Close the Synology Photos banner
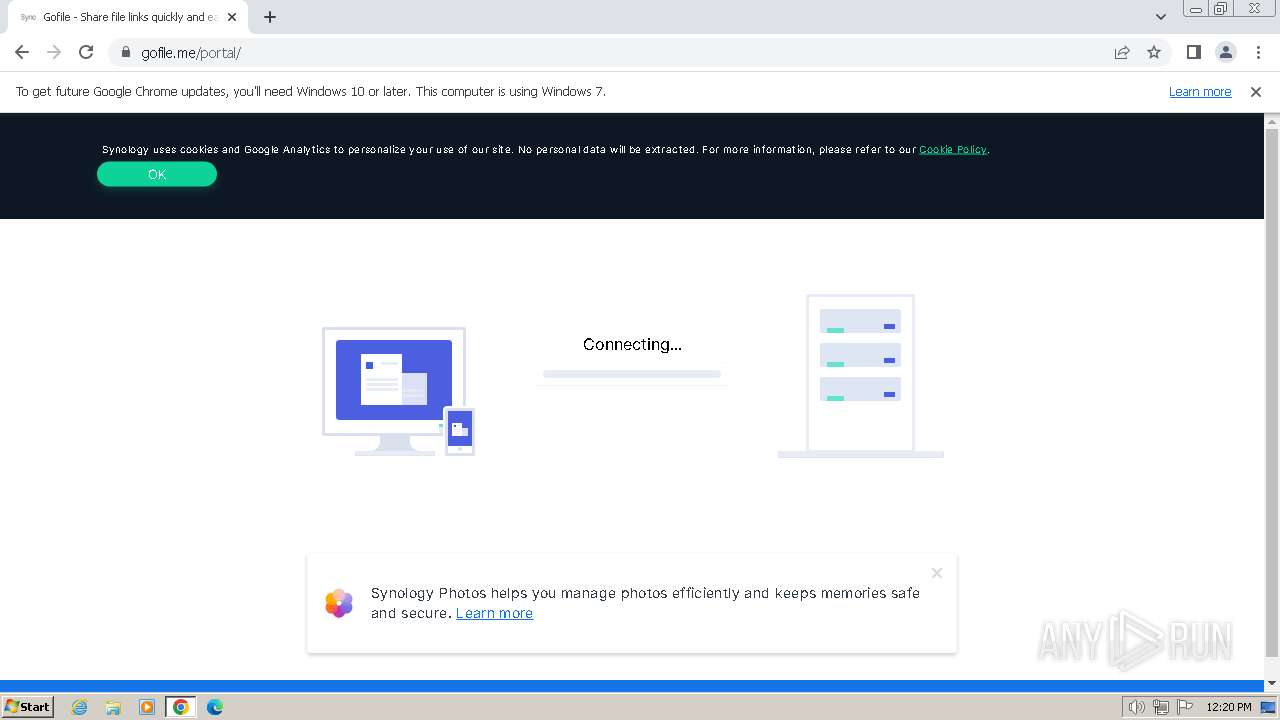Screen dimensions: 1280x720 pyautogui.click(x=937, y=573)
